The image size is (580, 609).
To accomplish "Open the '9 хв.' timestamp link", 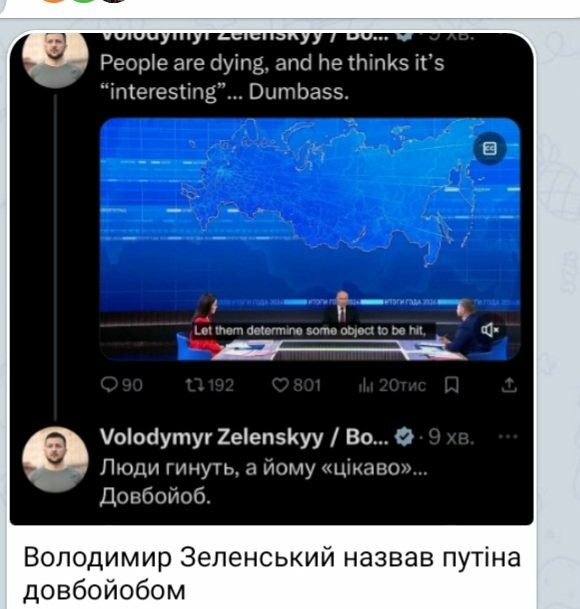I will tap(451, 437).
